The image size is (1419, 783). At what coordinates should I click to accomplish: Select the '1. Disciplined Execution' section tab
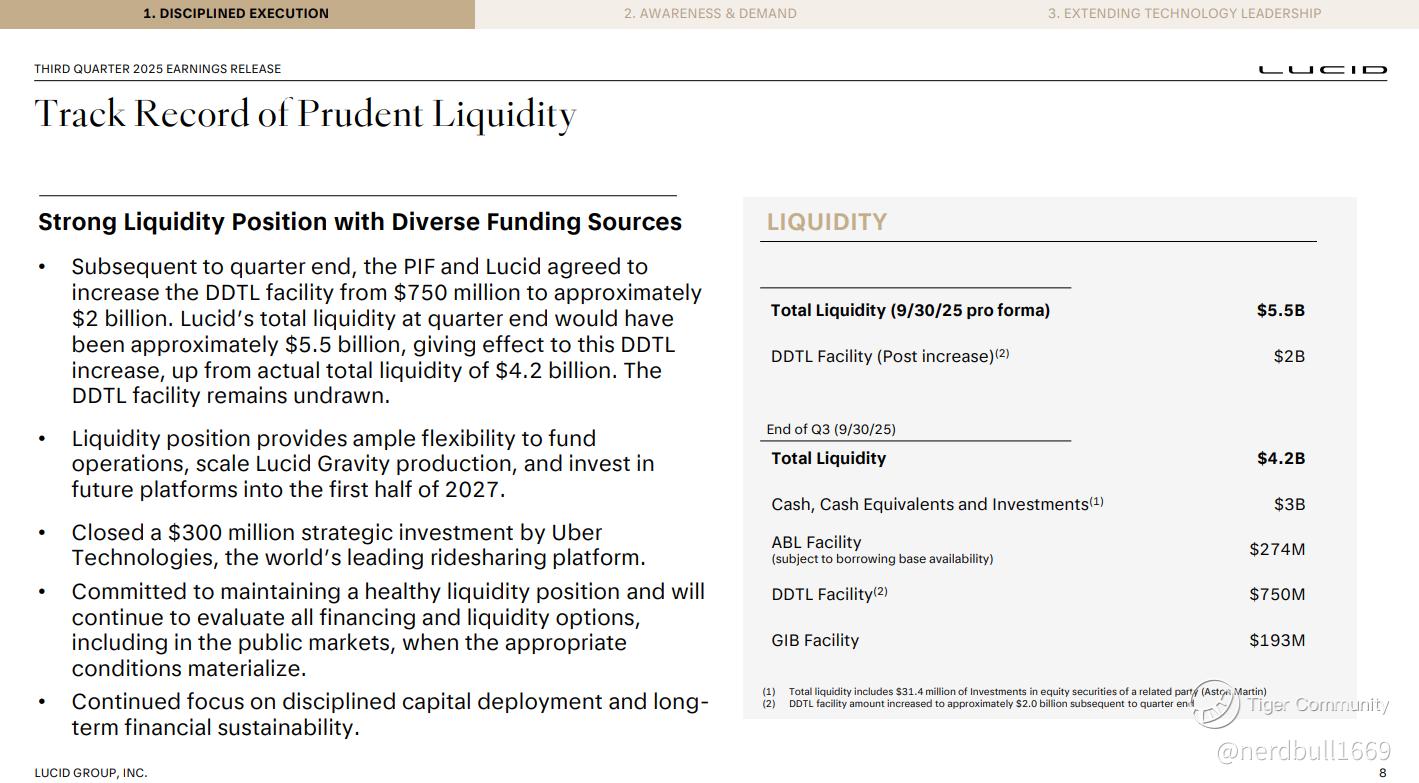[x=237, y=14]
